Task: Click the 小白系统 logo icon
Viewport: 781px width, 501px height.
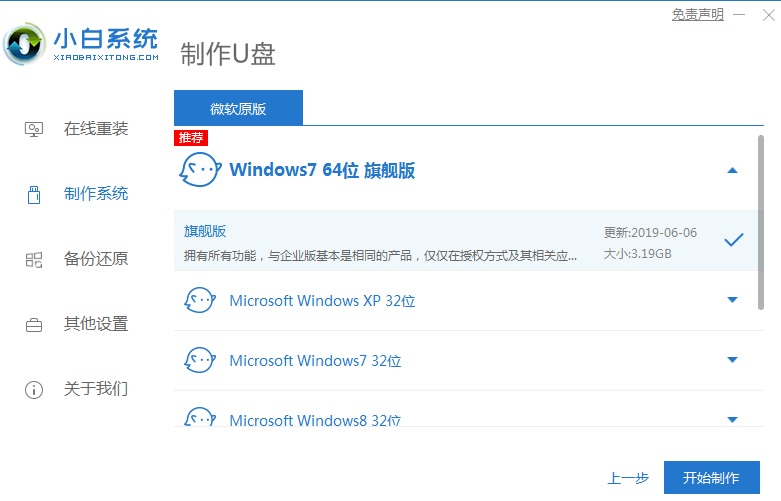Action: (24, 45)
